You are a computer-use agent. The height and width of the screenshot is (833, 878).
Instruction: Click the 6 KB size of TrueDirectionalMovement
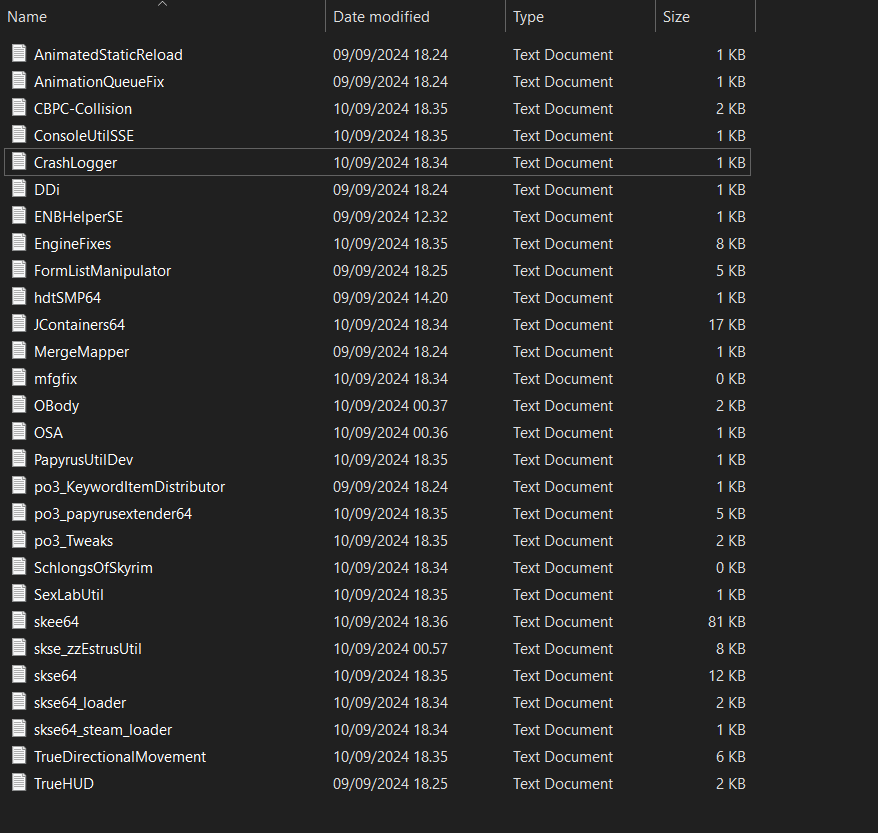731,757
